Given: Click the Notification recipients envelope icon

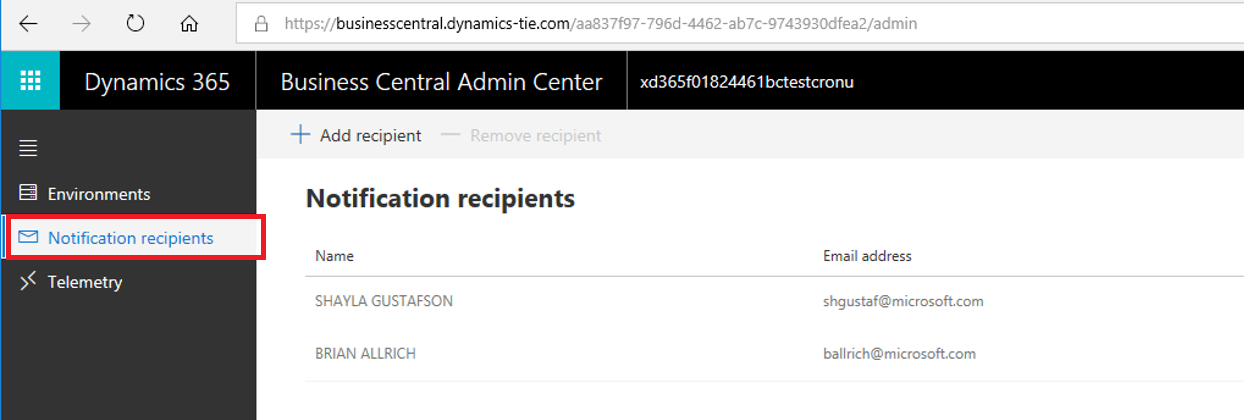Looking at the screenshot, I should 28,237.
